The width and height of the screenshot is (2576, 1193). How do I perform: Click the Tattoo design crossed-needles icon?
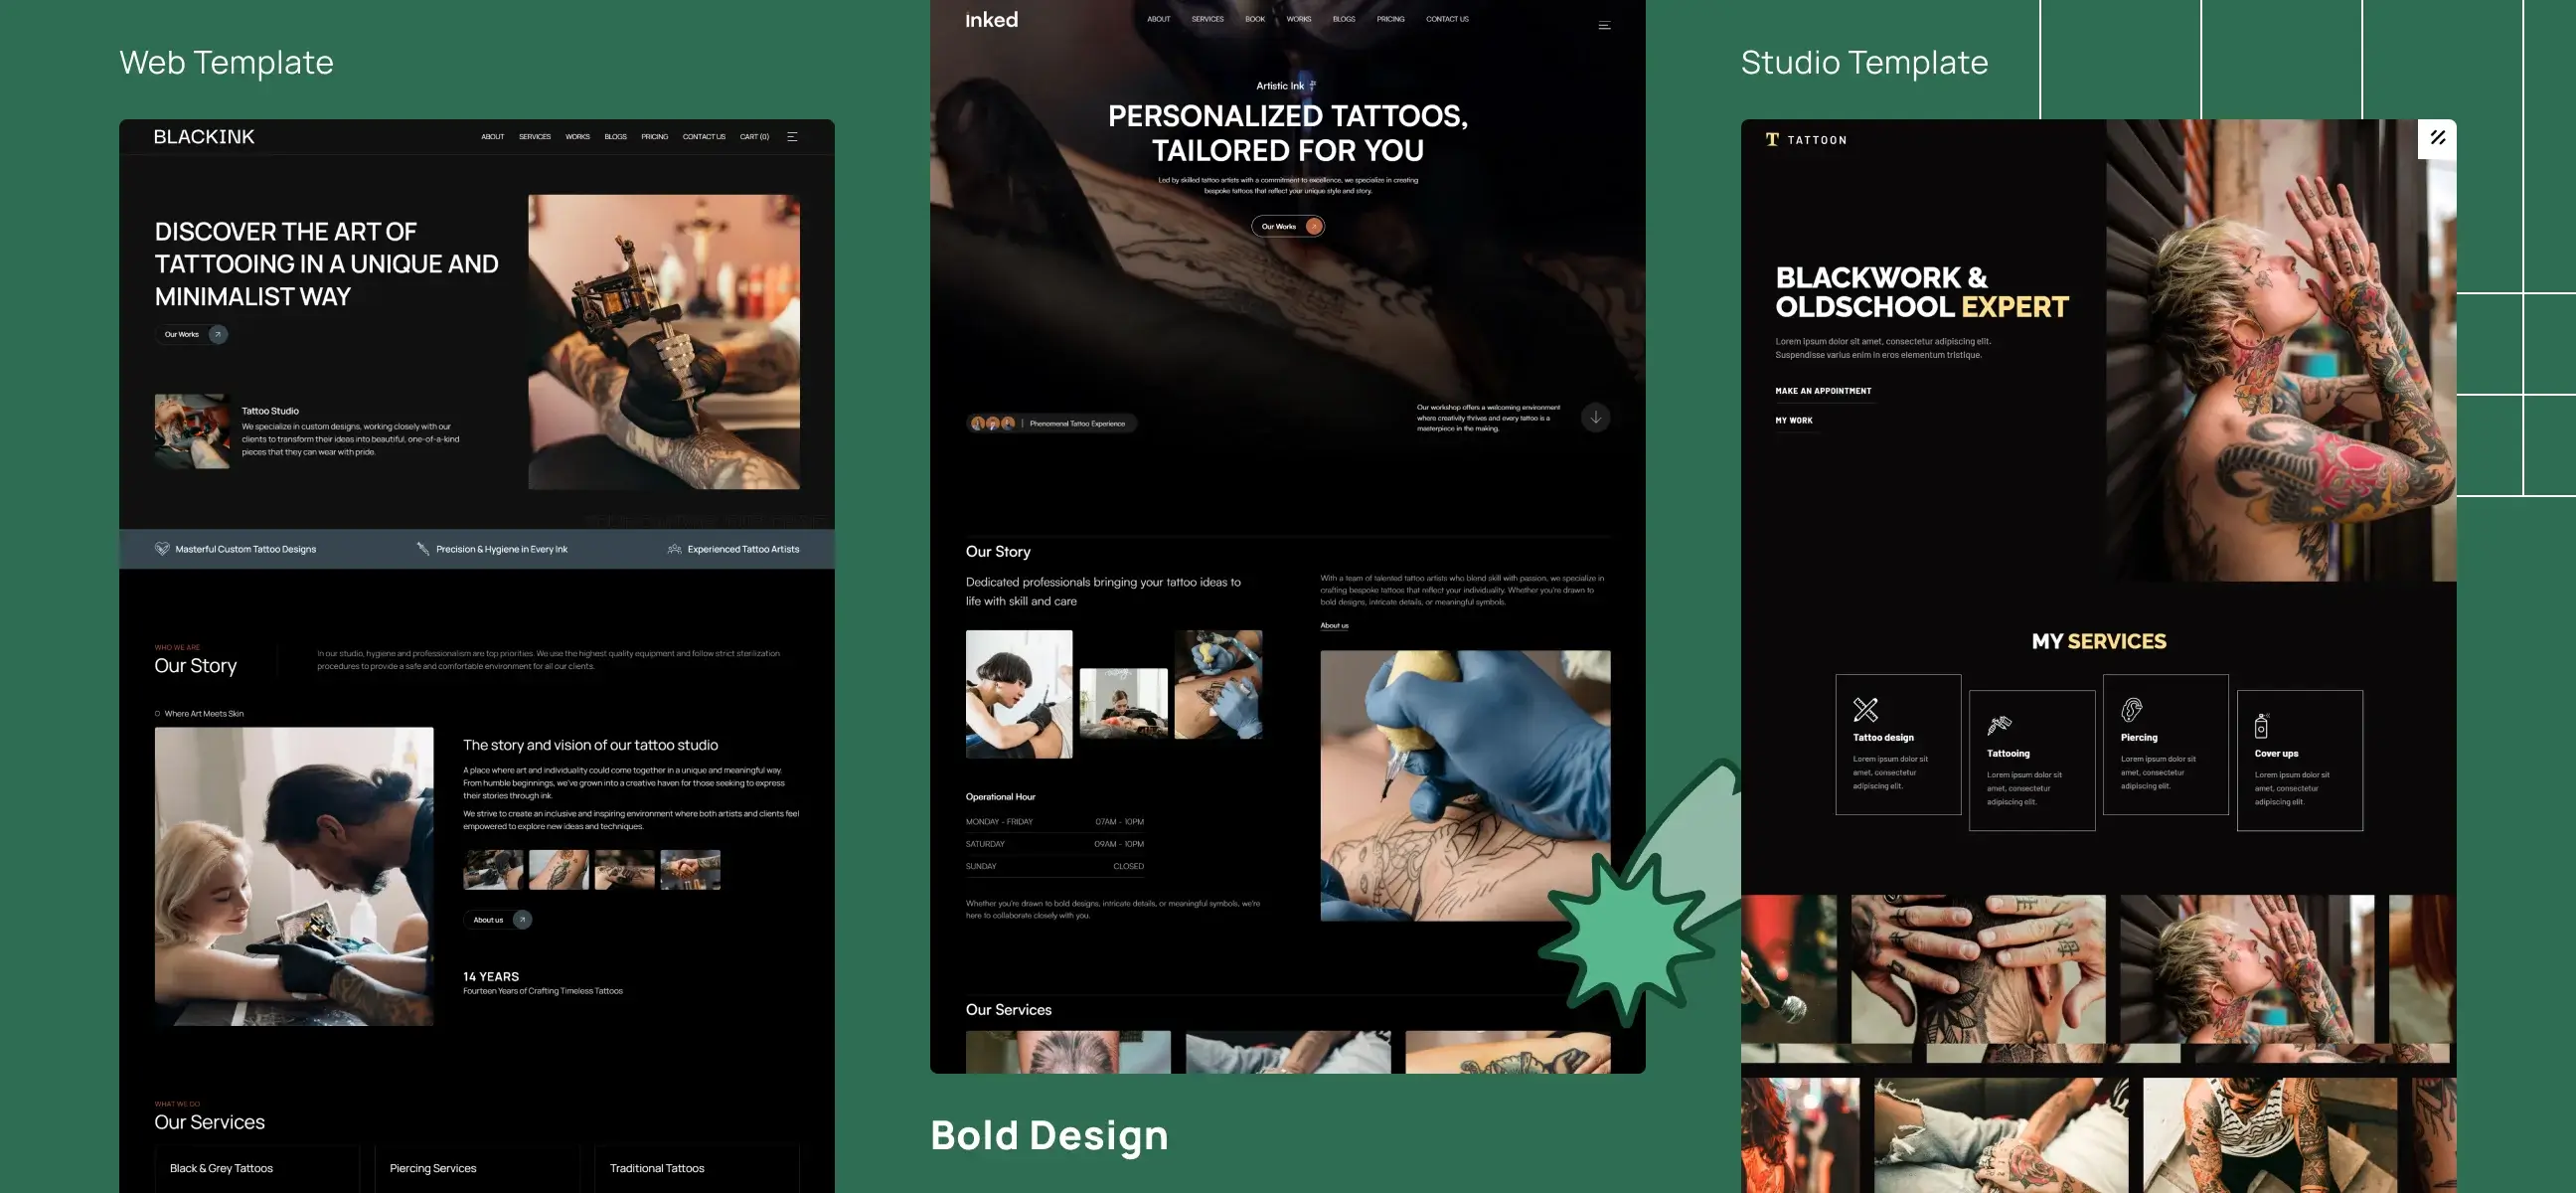[1865, 709]
